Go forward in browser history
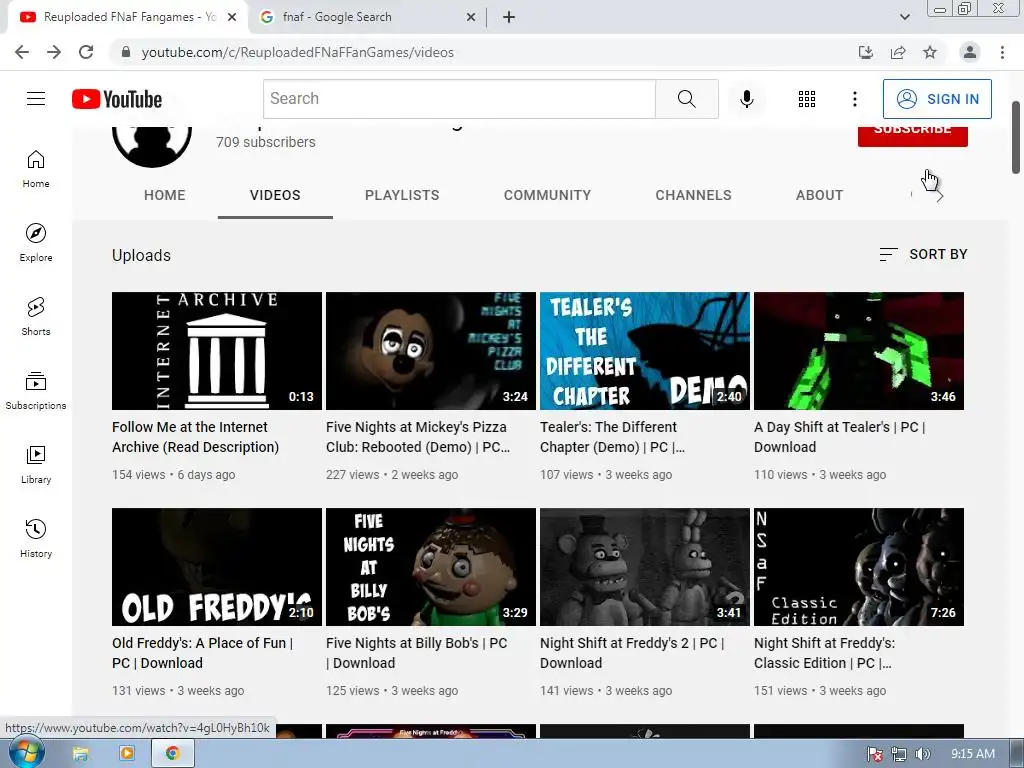 (x=54, y=52)
